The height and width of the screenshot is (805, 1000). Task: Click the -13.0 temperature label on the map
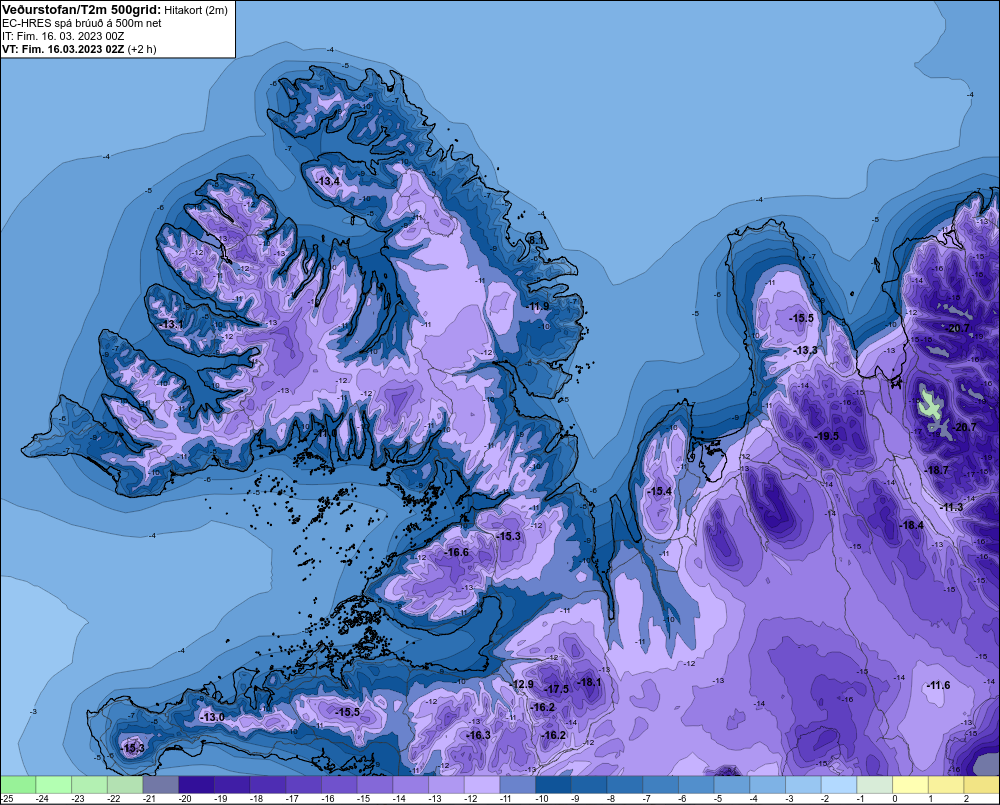(x=212, y=717)
